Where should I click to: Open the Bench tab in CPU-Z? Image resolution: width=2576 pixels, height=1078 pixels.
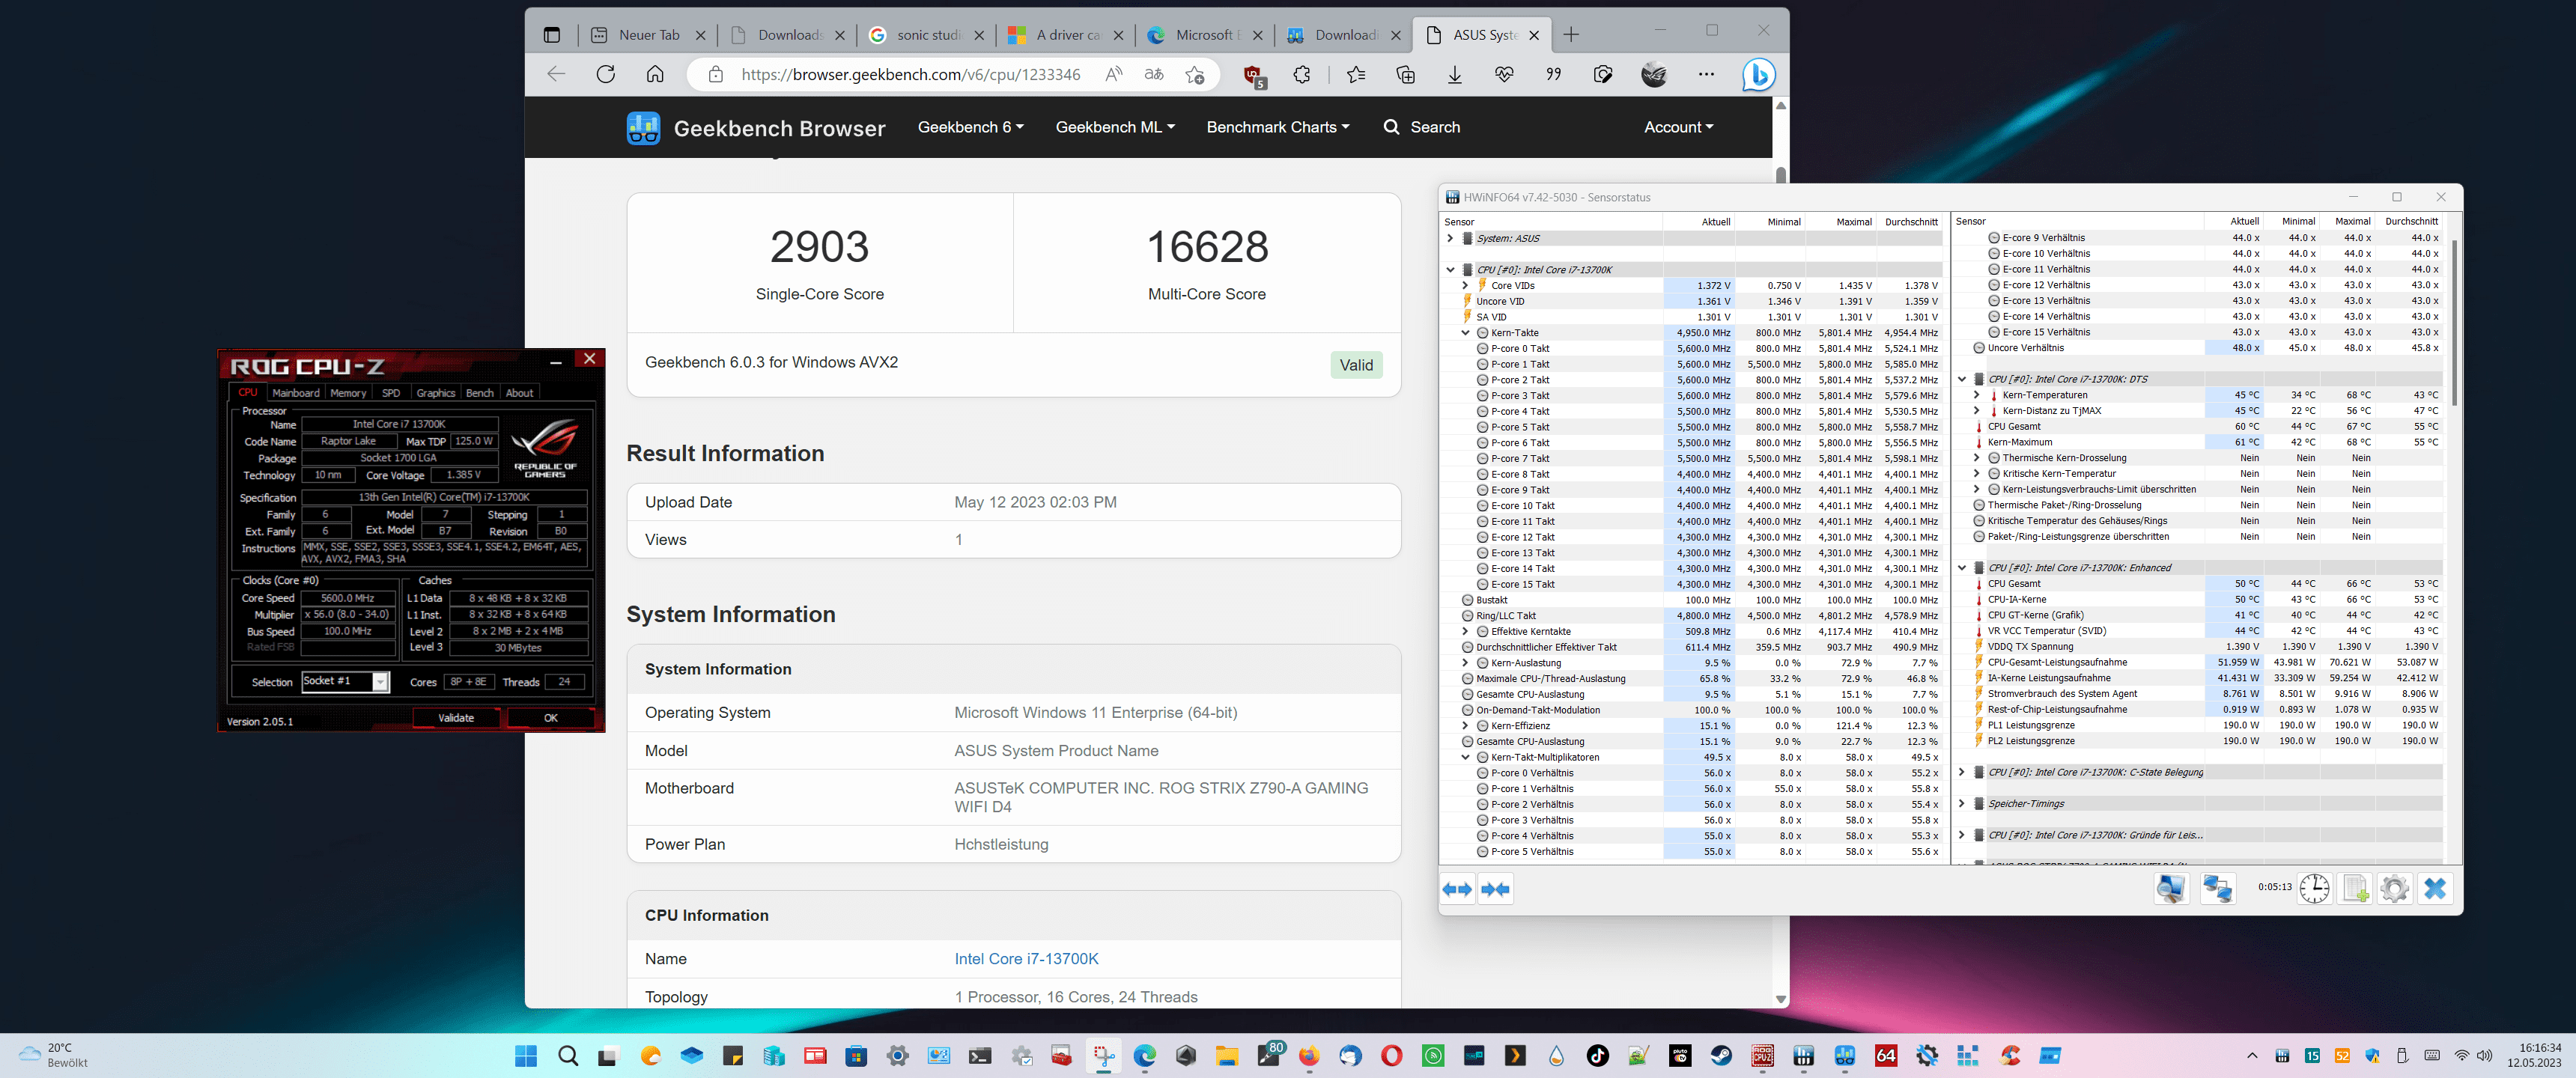pyautogui.click(x=480, y=393)
